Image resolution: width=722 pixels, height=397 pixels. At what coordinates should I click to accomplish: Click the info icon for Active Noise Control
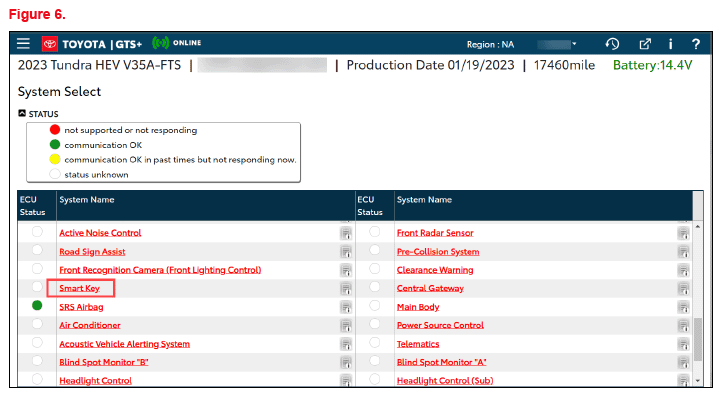click(346, 233)
